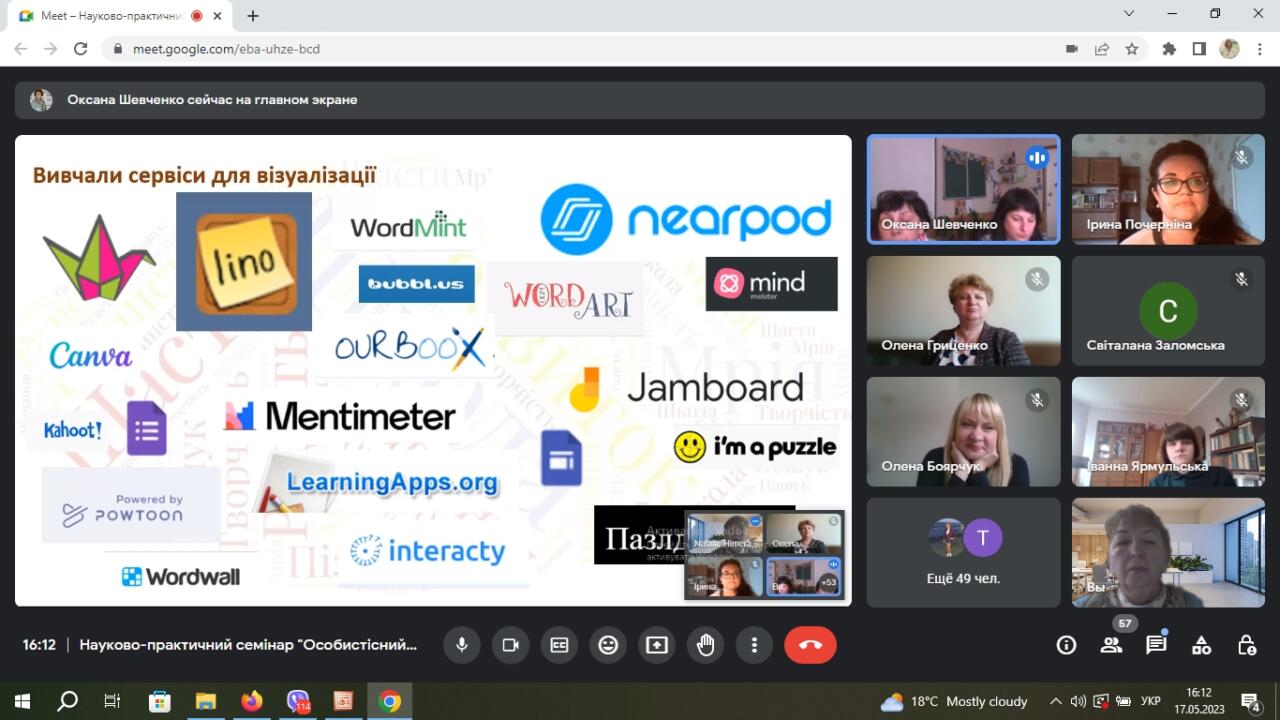Open the Windows Start menu
1280x720 pixels.
click(22, 701)
